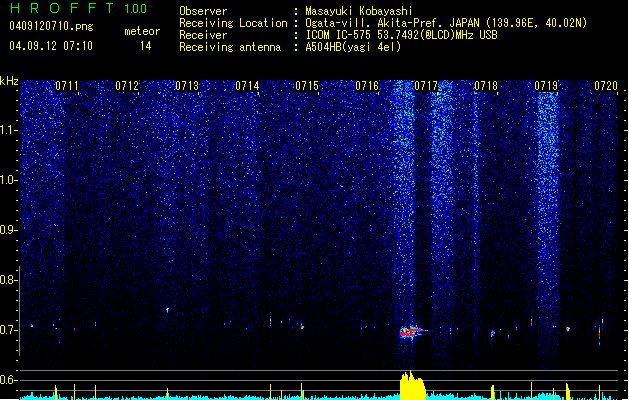Click the round echo spot right of 0719
This screenshot has height=400, width=629.
[568, 329]
